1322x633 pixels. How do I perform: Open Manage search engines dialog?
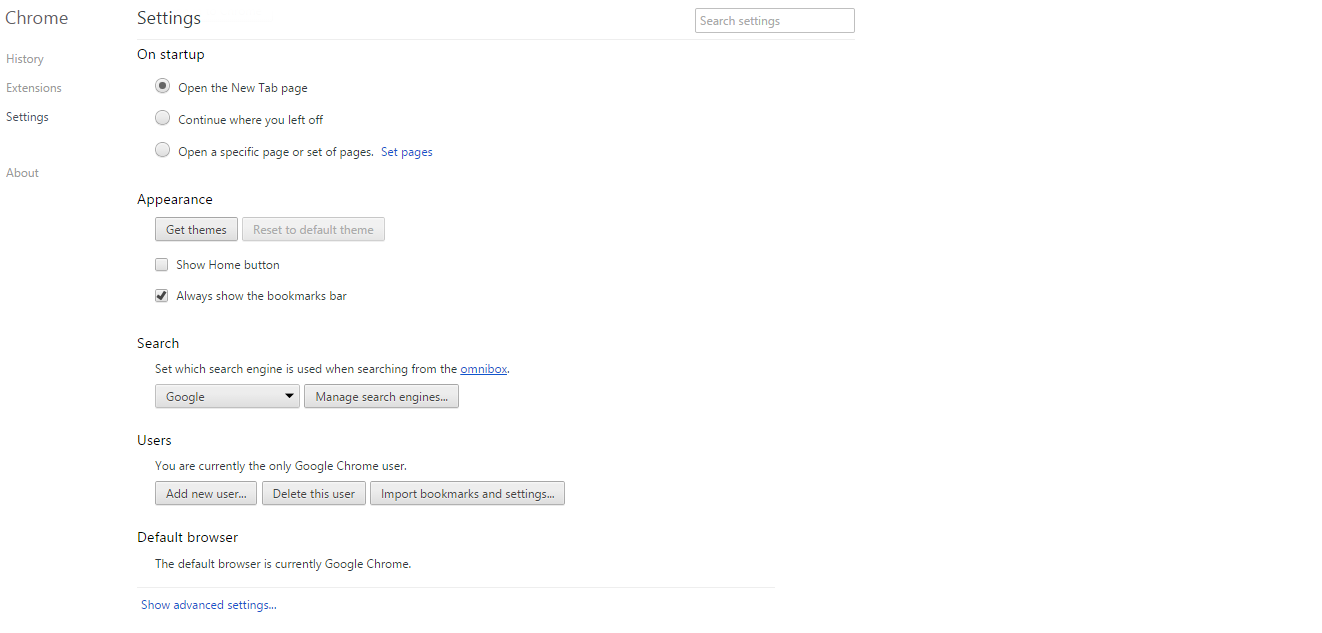click(x=381, y=397)
